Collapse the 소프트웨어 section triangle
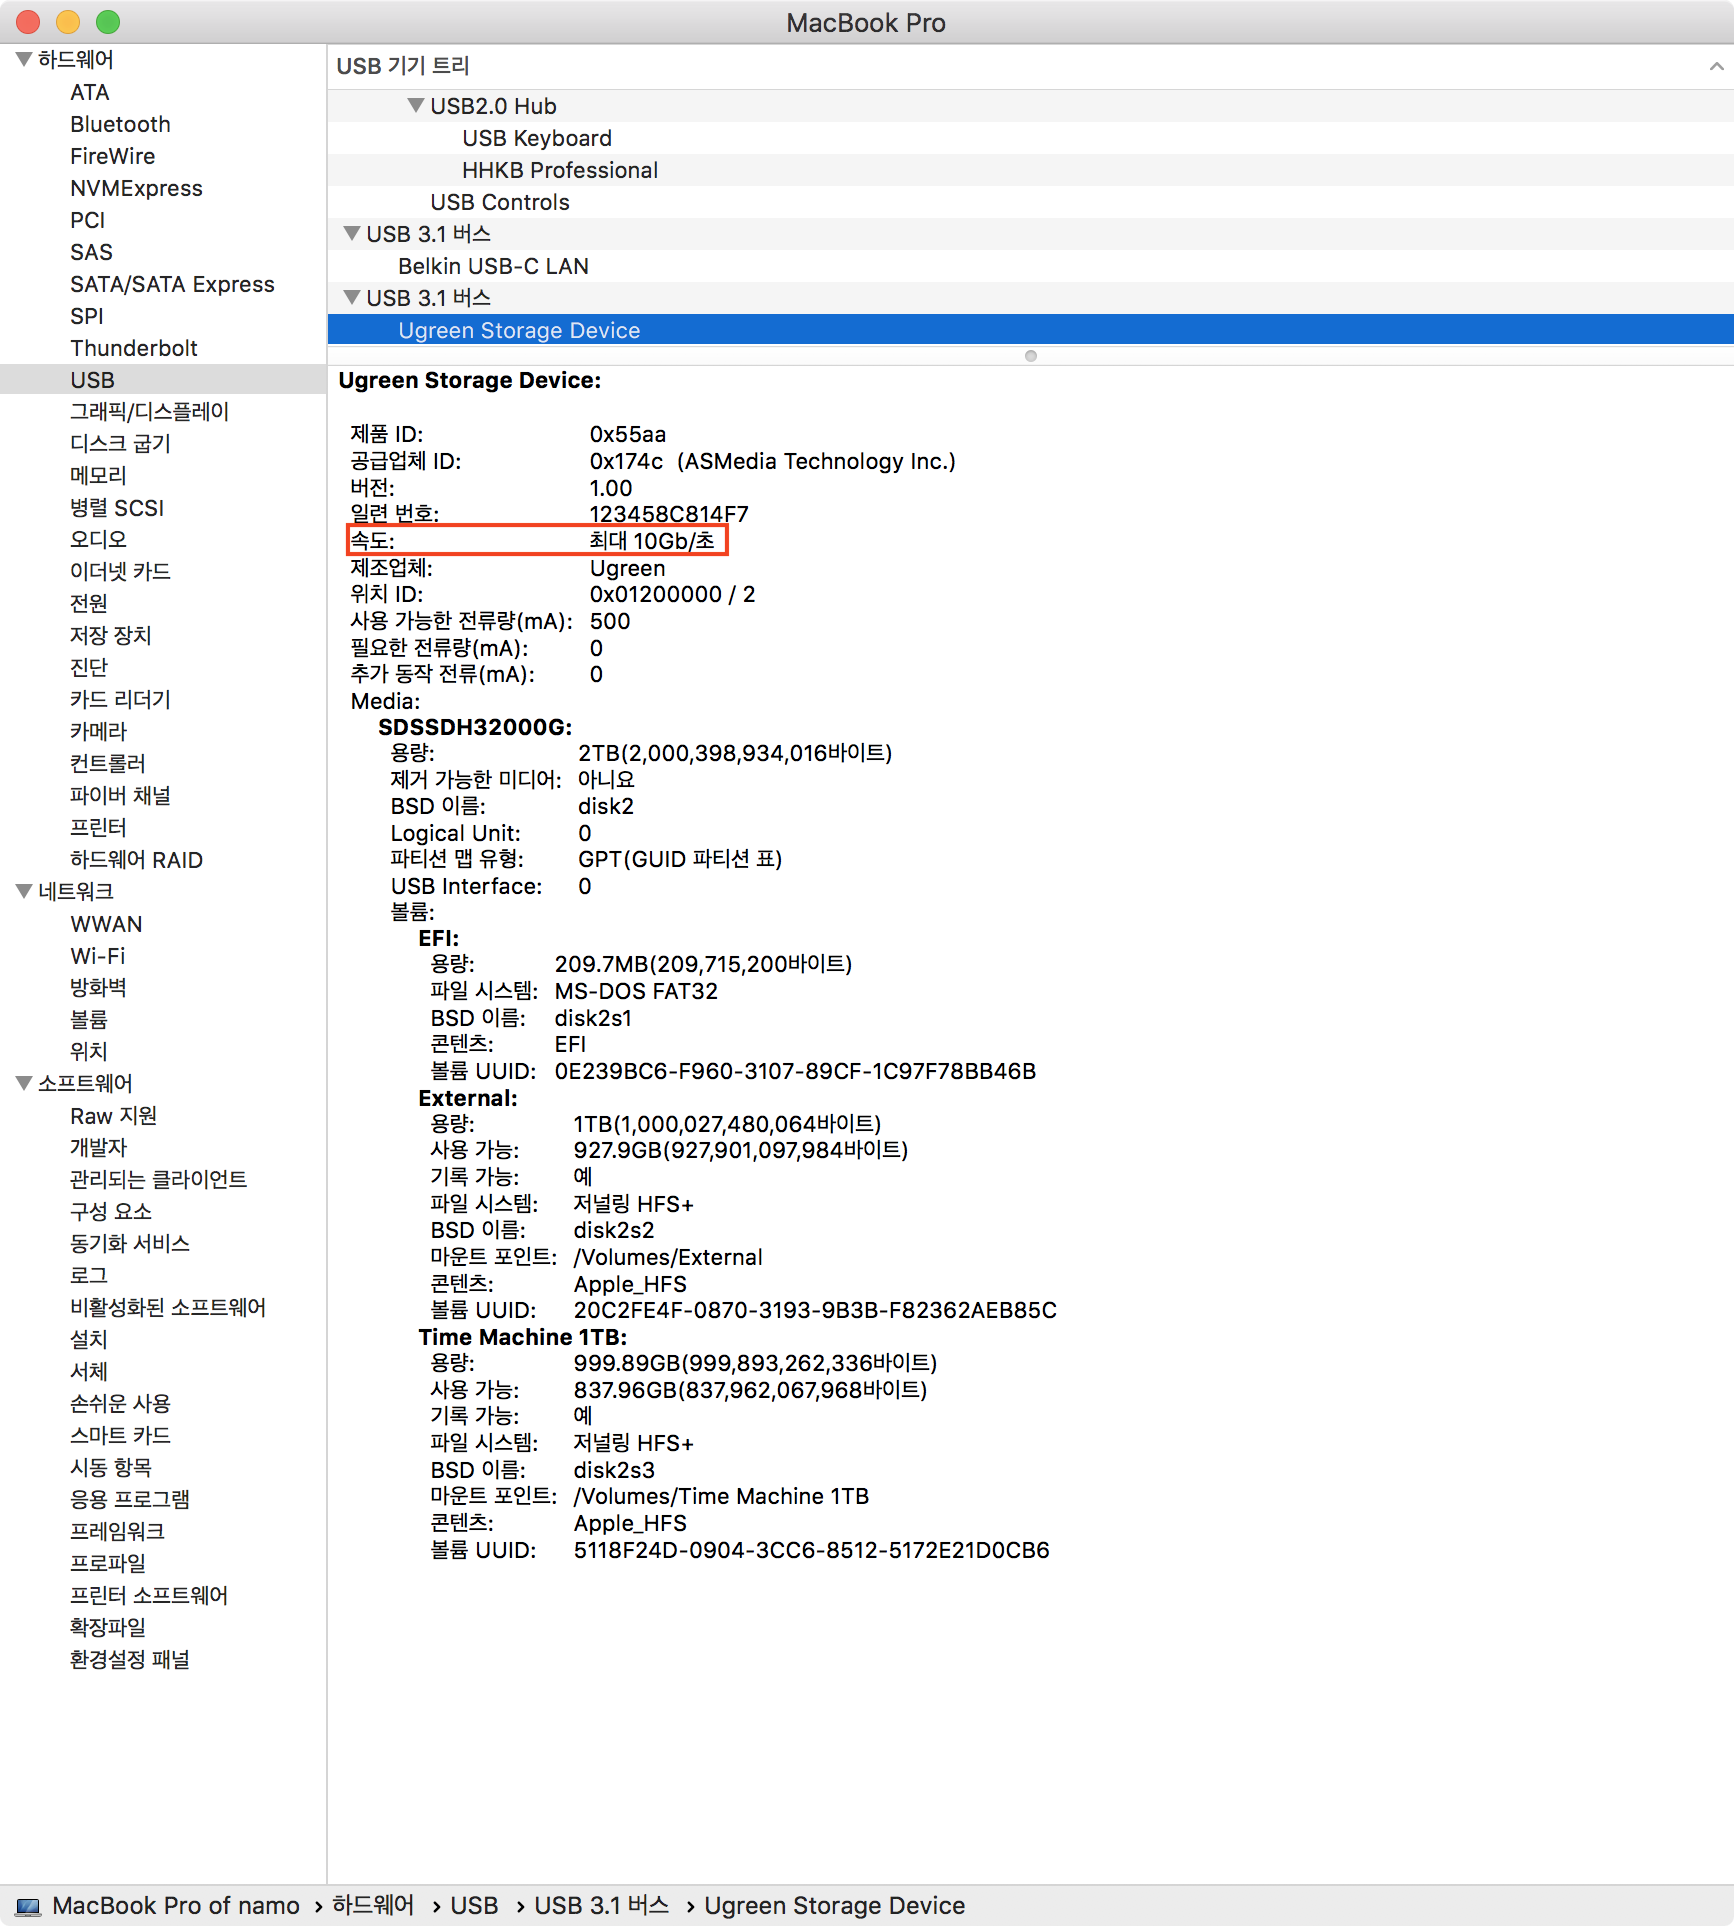 click(24, 1084)
